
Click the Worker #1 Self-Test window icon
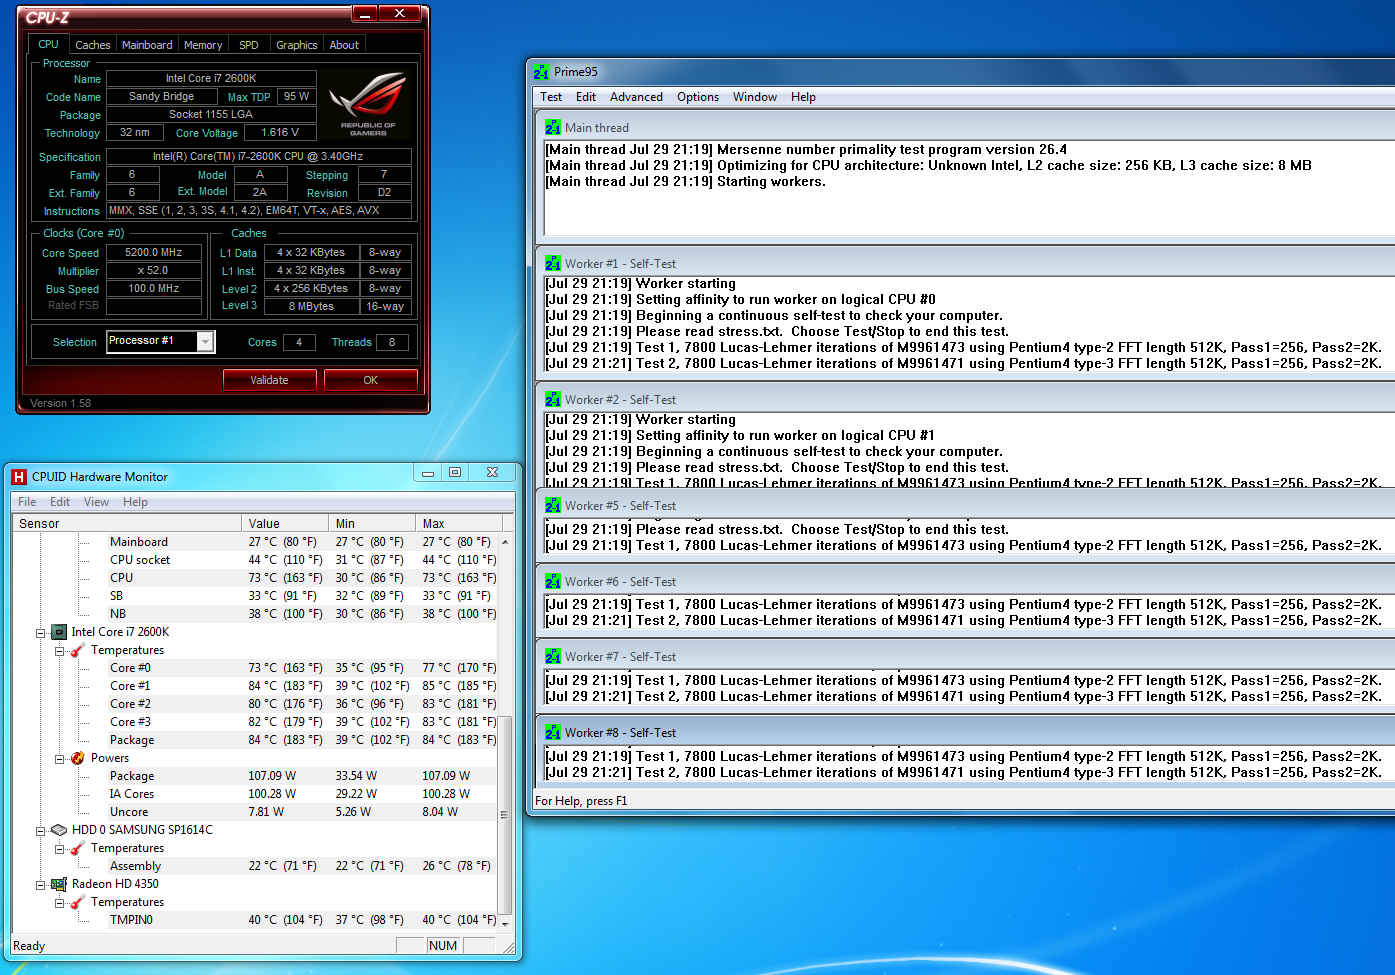pos(553,264)
